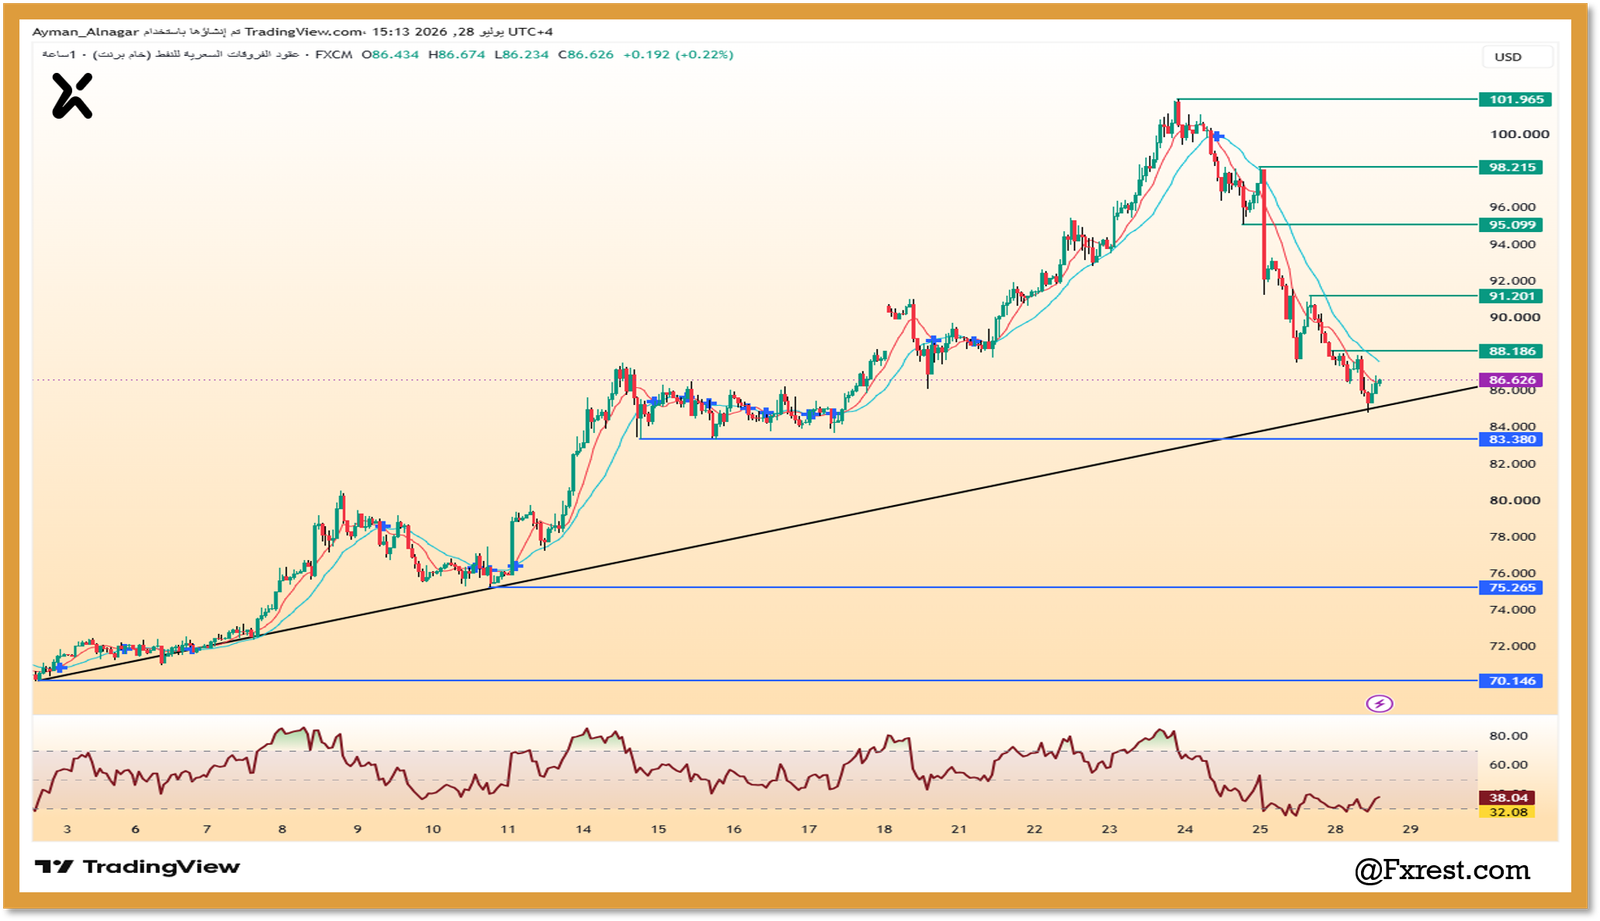This screenshot has width=1600, height=921.
Task: Click the date label 11 on time axis
Action: pos(508,829)
